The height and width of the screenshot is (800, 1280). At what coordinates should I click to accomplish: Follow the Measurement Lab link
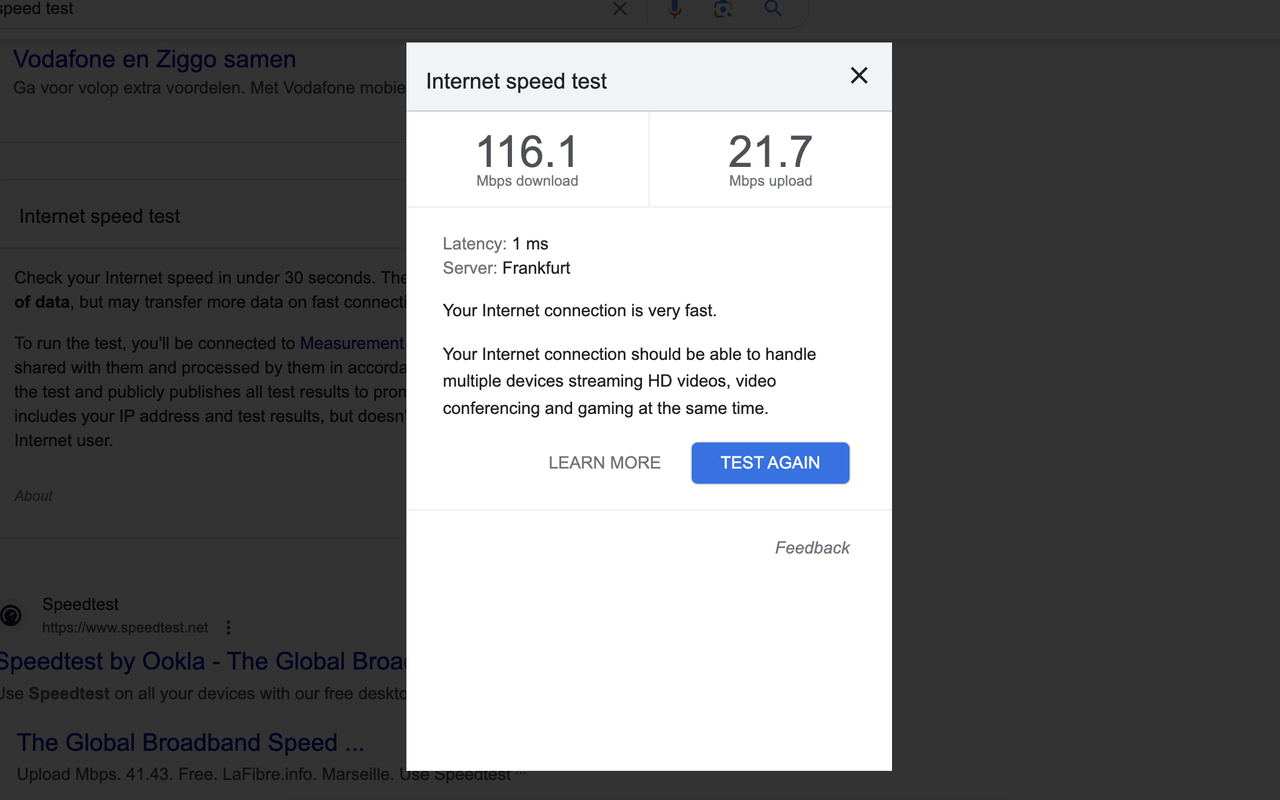[x=352, y=343]
